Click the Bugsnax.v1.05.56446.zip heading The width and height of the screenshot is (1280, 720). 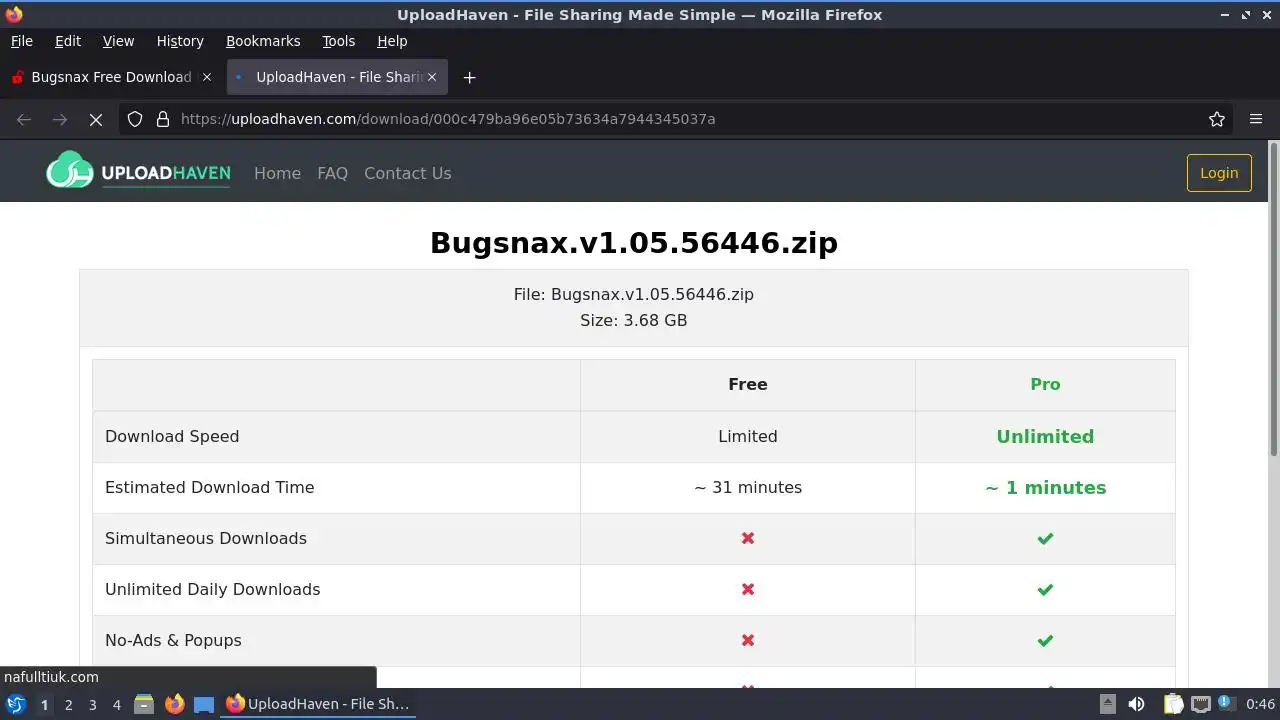(x=634, y=243)
